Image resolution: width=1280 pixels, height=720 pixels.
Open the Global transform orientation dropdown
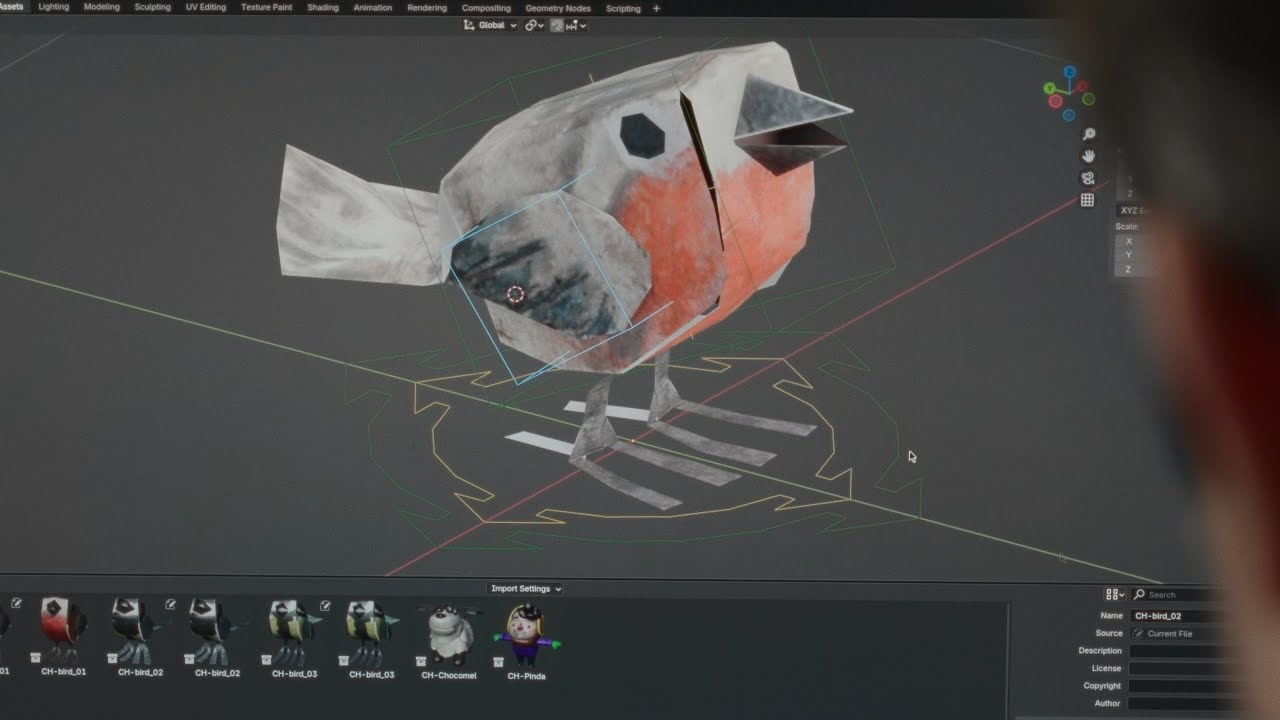point(490,25)
